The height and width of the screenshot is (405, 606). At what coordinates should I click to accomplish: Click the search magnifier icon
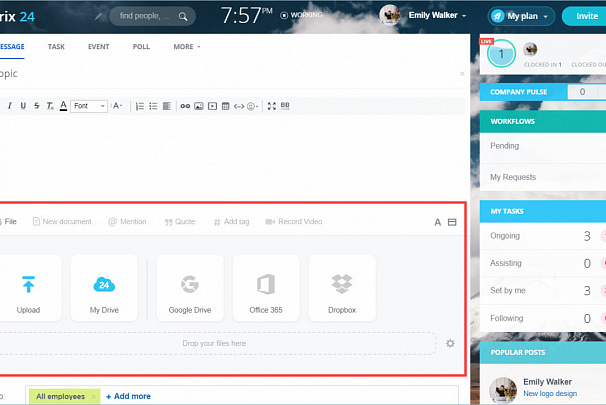(183, 16)
